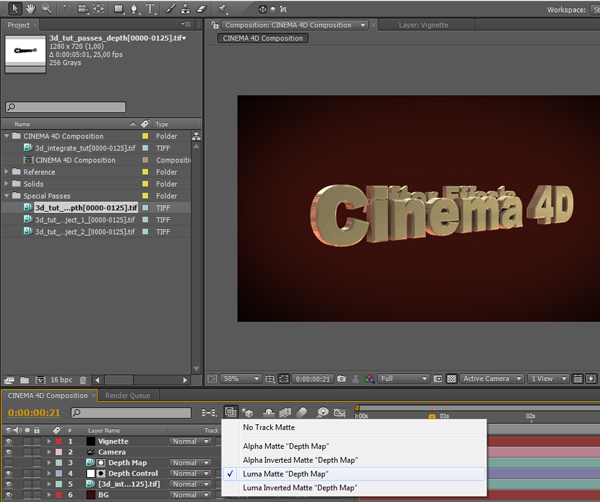Click the fast previews icon
Image resolution: width=600 pixels, height=502 pixels.
tap(591, 379)
